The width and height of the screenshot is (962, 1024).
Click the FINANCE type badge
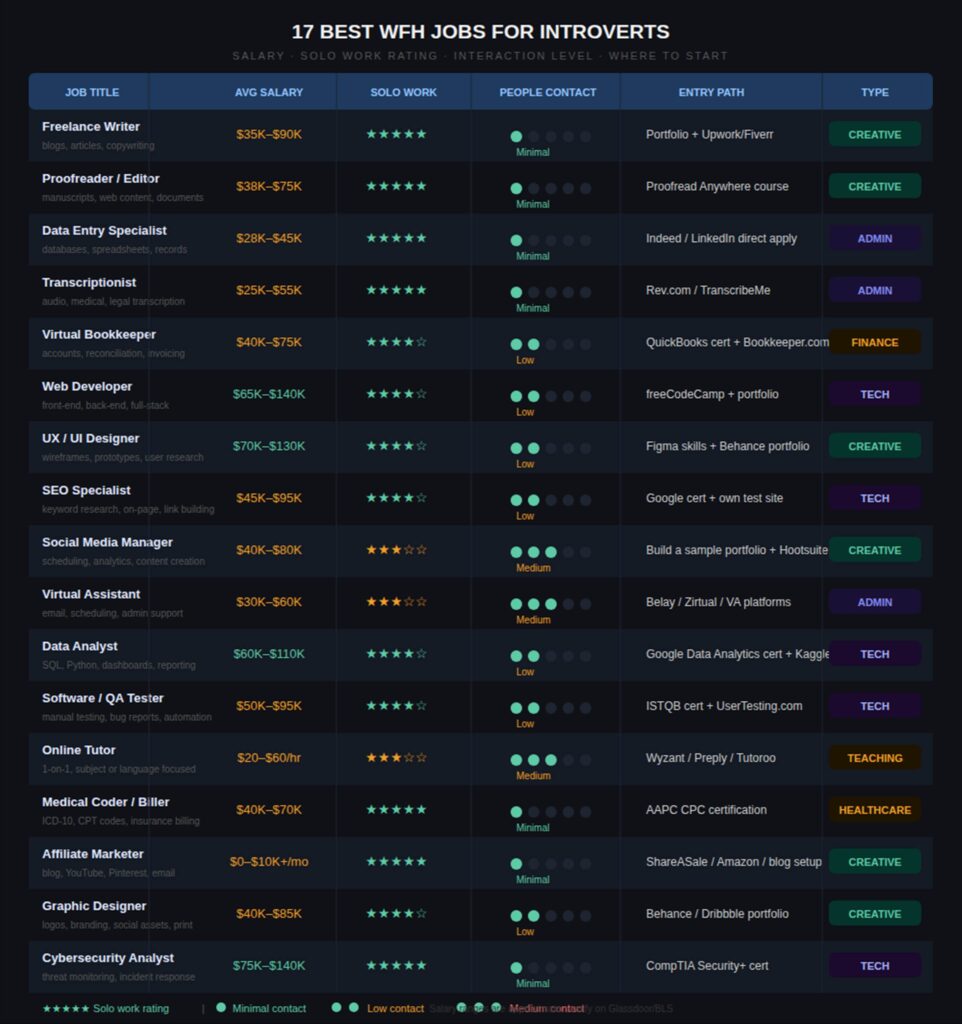(874, 342)
